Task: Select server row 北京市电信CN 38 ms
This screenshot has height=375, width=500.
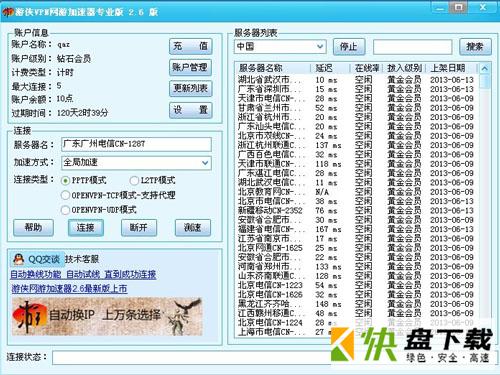Action: (356, 201)
